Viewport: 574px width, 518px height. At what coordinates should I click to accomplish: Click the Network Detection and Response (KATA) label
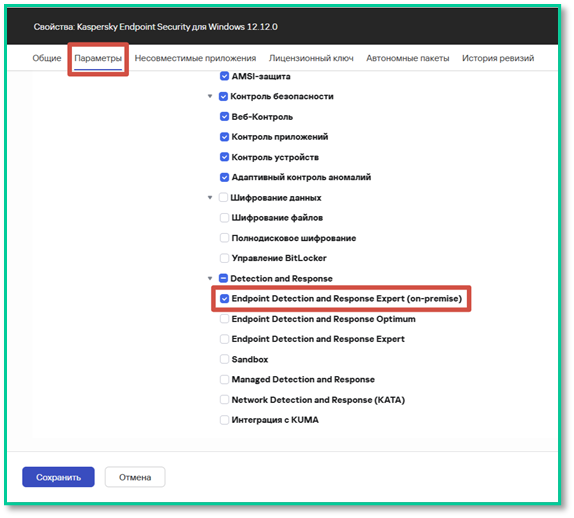tap(318, 399)
